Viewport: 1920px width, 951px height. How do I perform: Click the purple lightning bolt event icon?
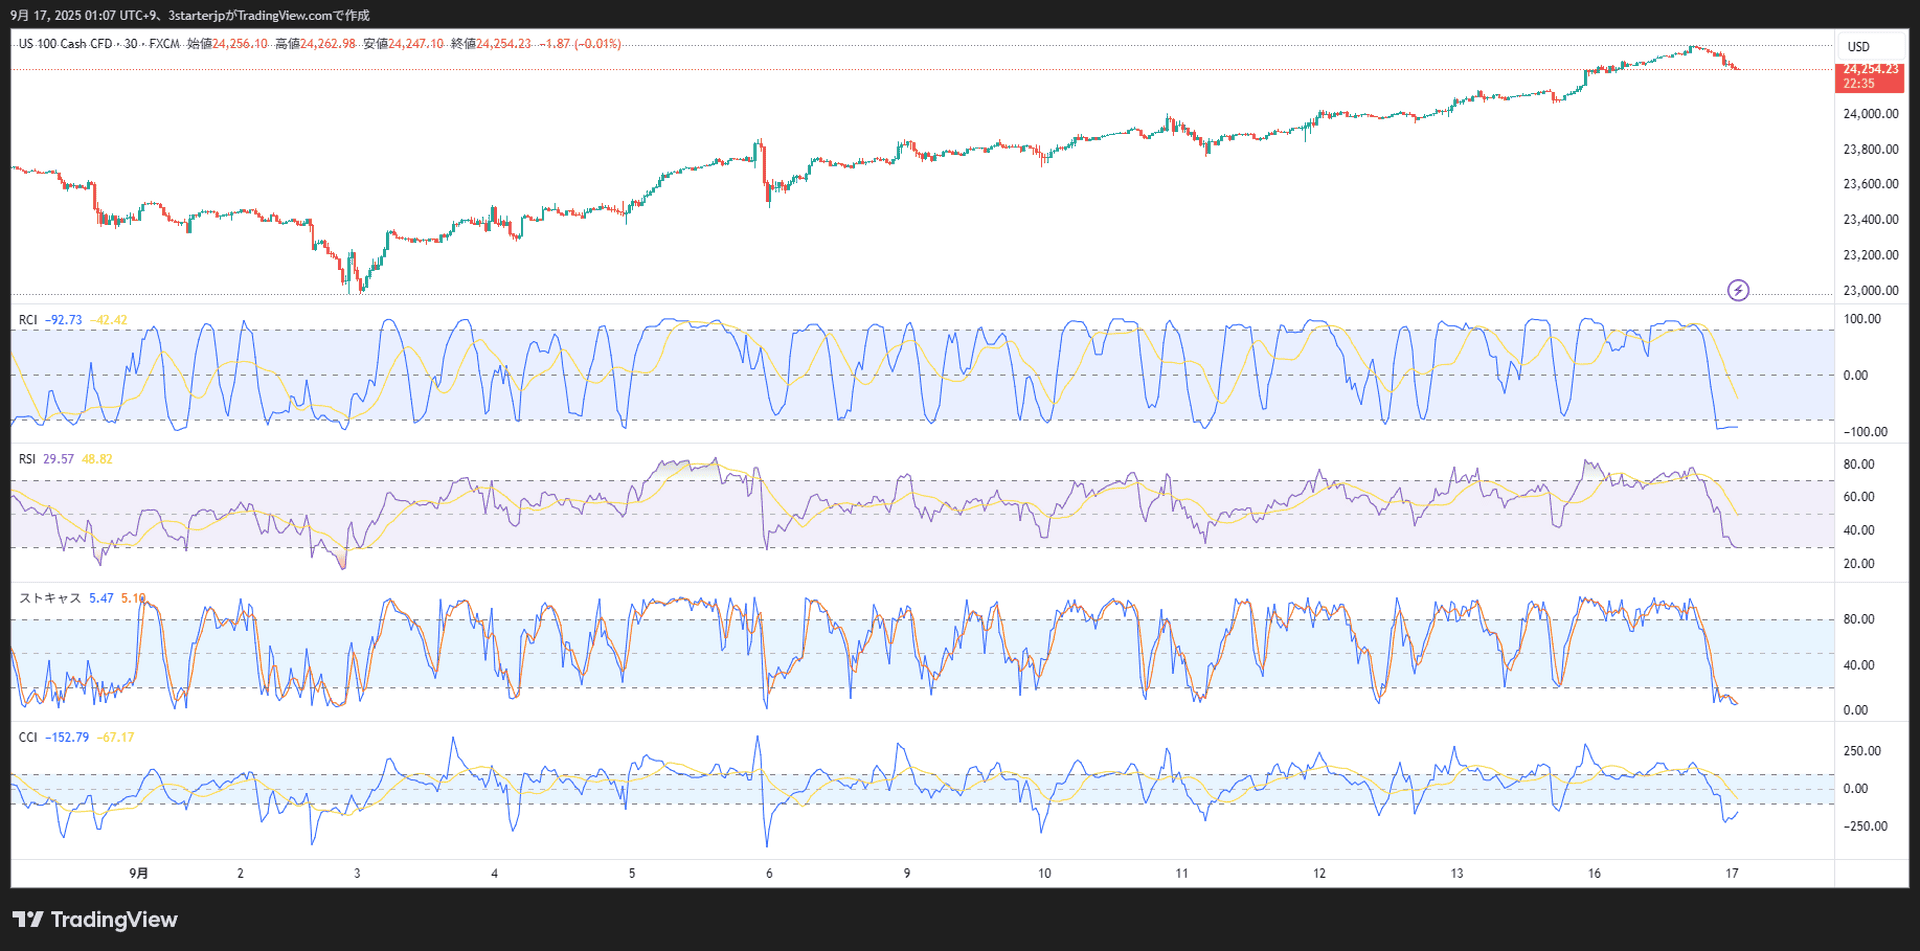point(1738,290)
